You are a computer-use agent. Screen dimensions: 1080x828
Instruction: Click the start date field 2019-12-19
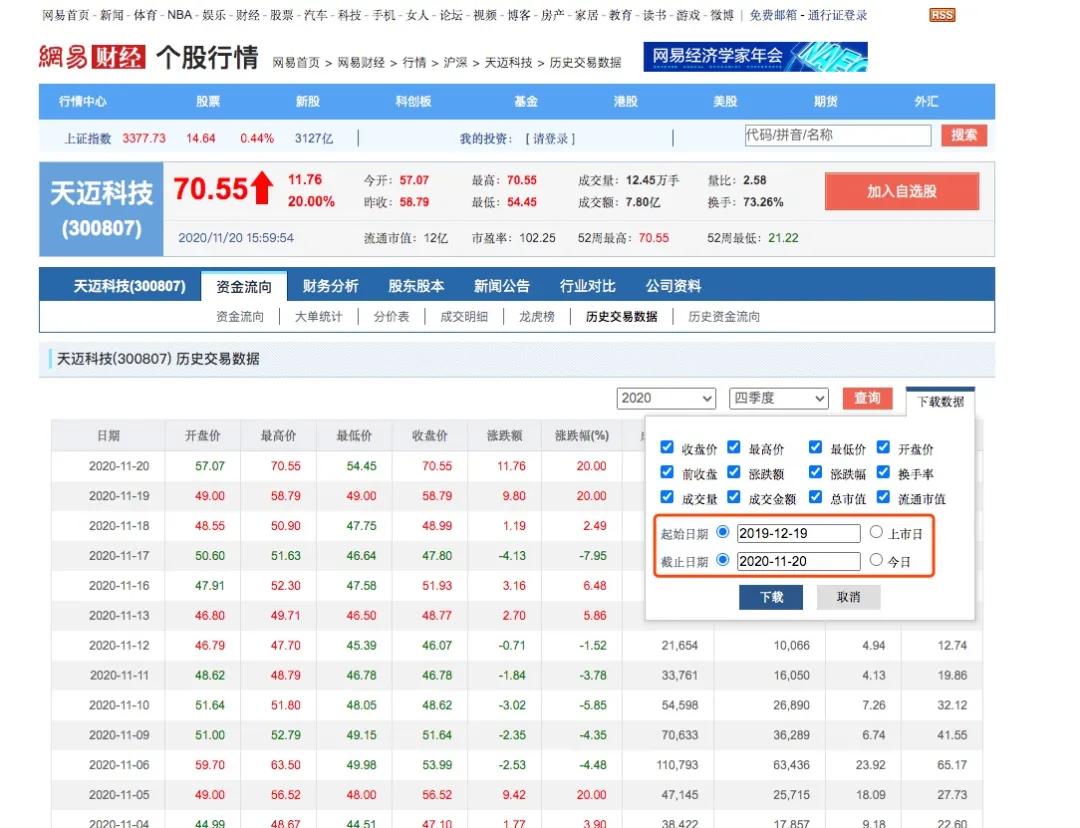(x=798, y=533)
